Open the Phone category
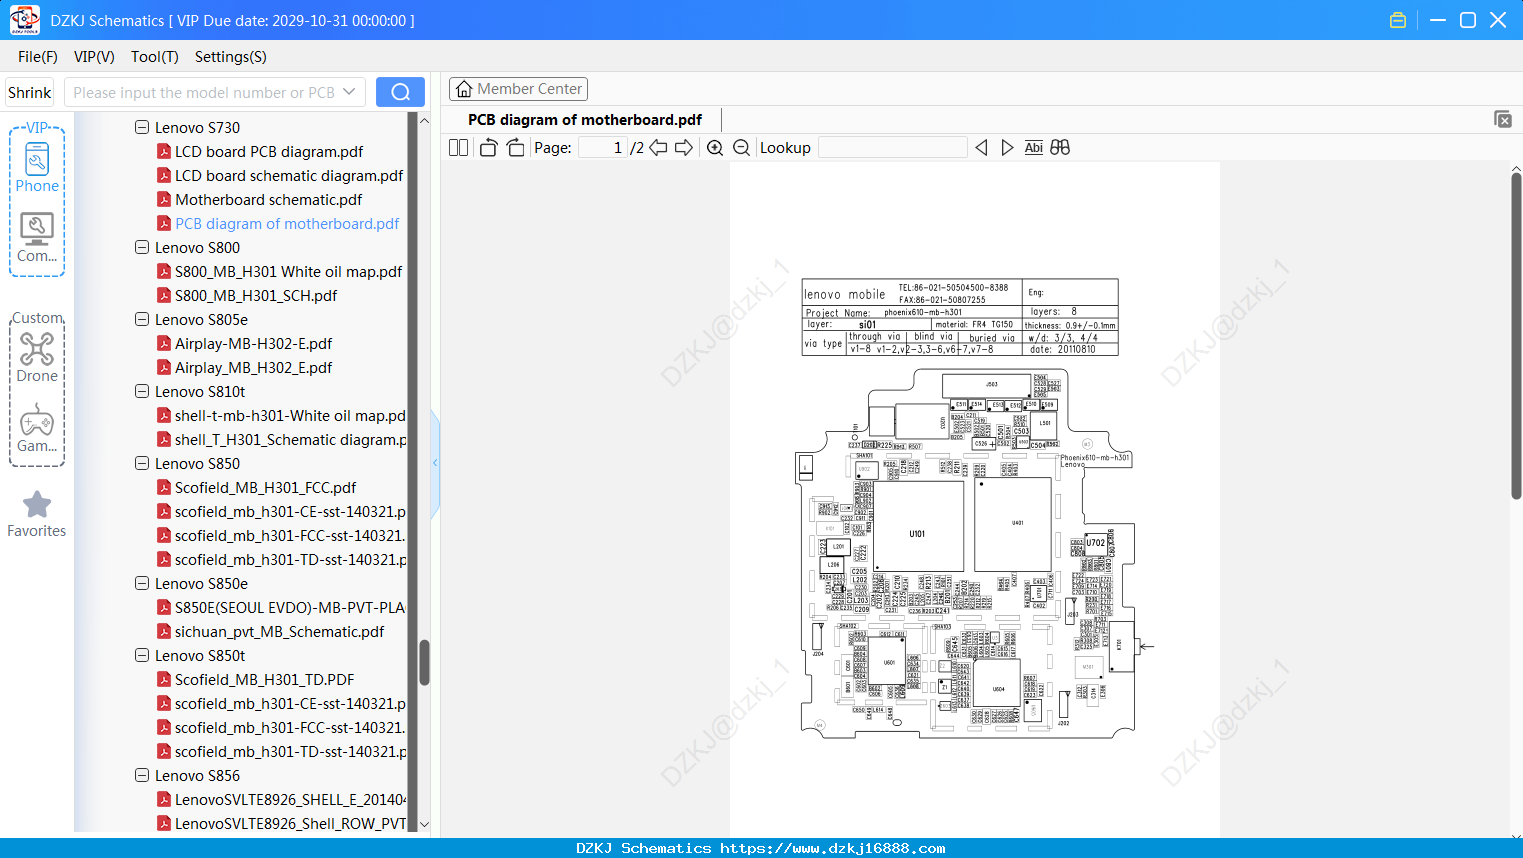The image size is (1523, 858). pyautogui.click(x=37, y=167)
